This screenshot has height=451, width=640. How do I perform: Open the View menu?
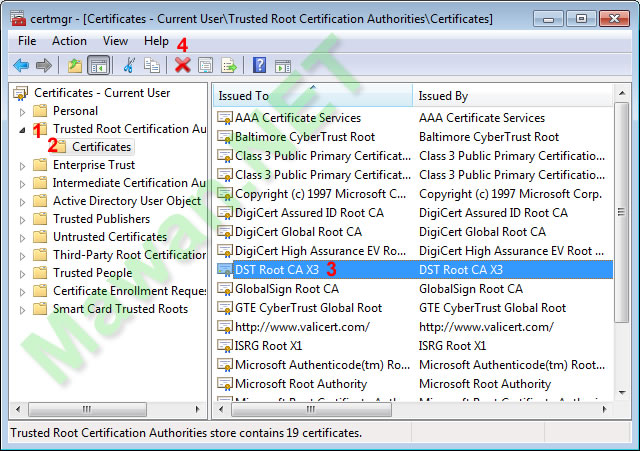point(115,41)
